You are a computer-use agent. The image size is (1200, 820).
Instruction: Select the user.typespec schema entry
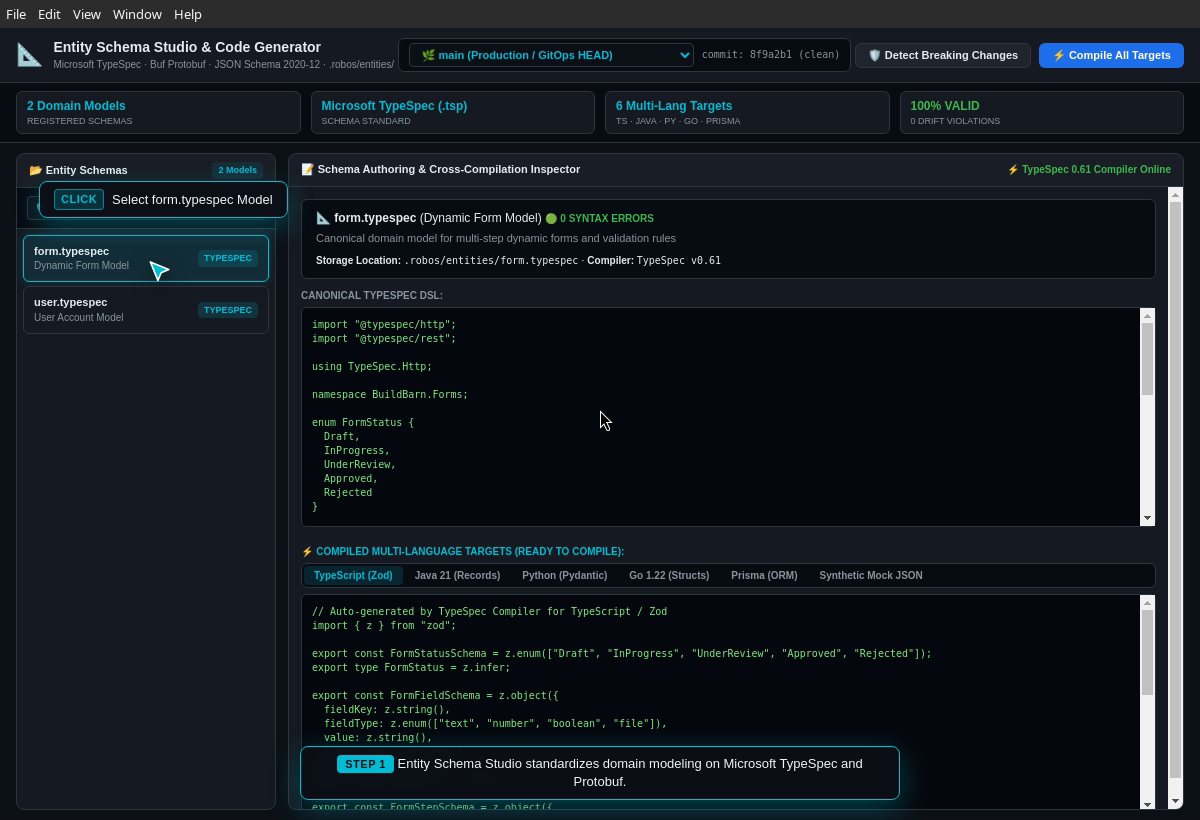(146, 309)
